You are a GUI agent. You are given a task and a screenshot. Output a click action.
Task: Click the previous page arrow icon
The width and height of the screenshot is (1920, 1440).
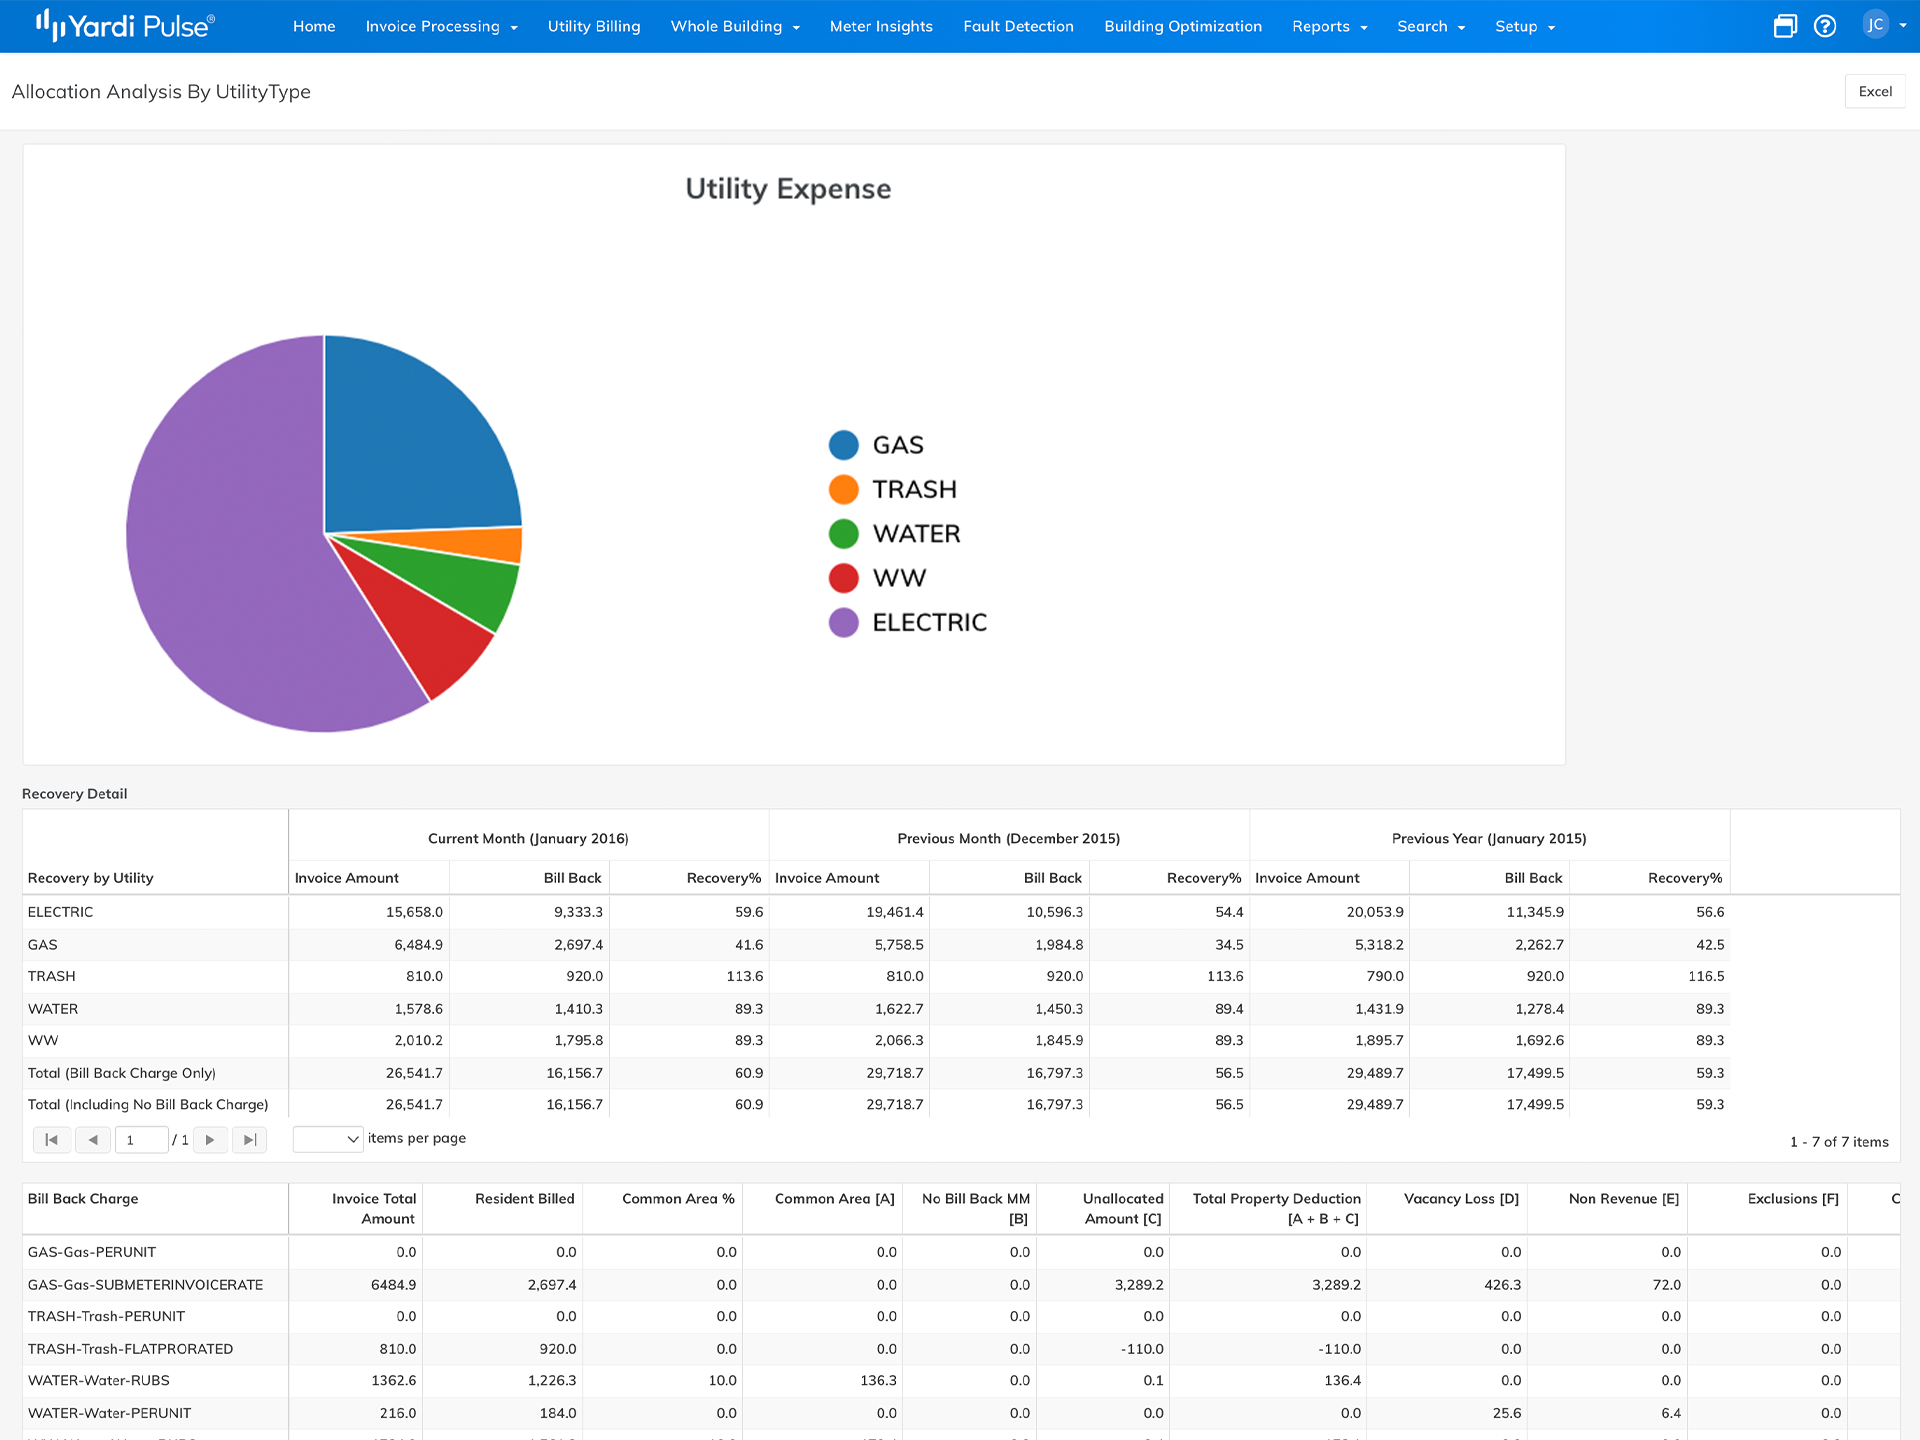coord(93,1139)
